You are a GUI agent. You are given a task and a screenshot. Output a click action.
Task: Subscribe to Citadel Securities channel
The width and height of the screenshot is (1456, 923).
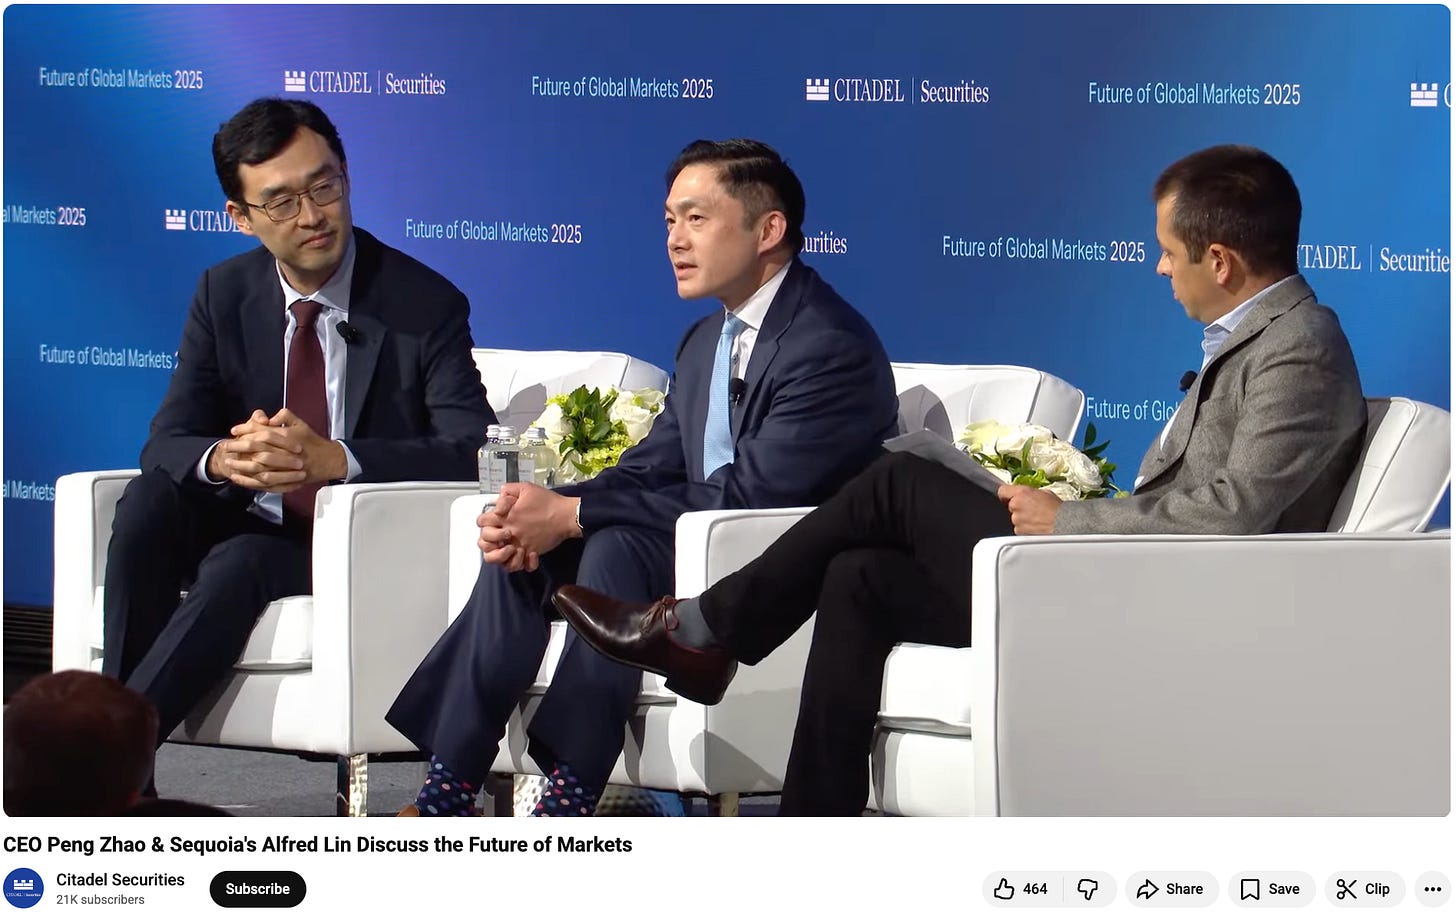[x=257, y=888]
